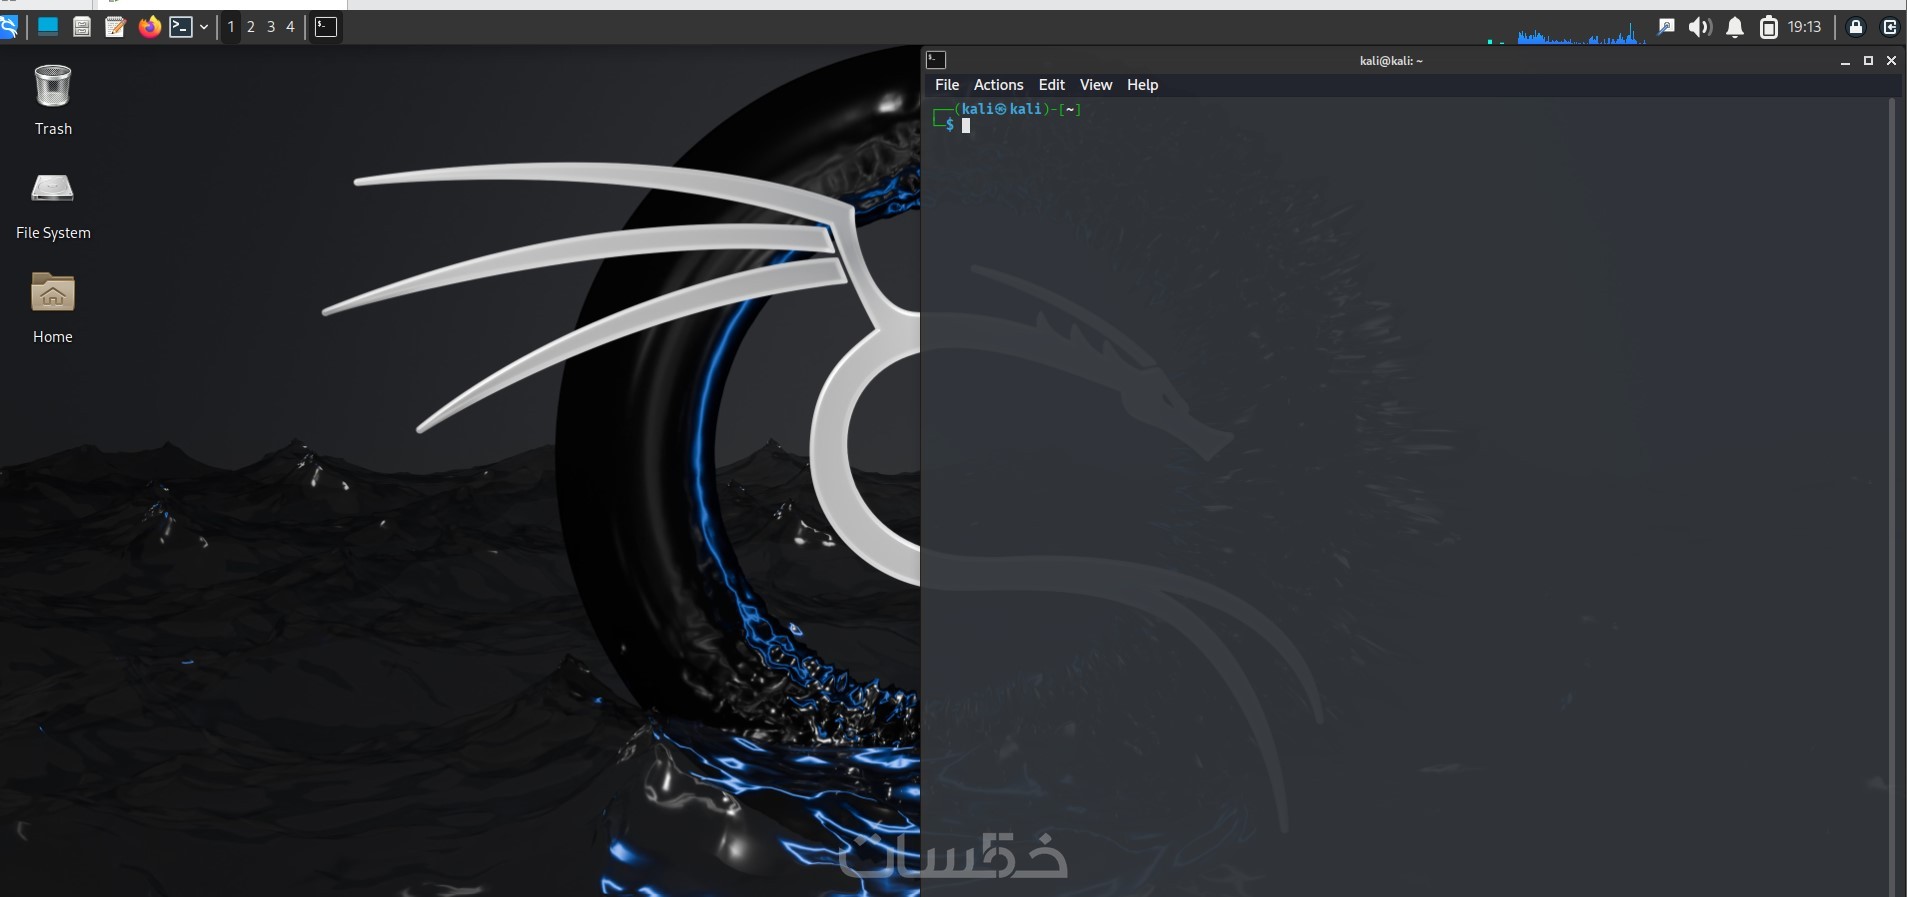Open the terminal View menu
Viewport: 1907px width, 897px height.
(x=1096, y=85)
